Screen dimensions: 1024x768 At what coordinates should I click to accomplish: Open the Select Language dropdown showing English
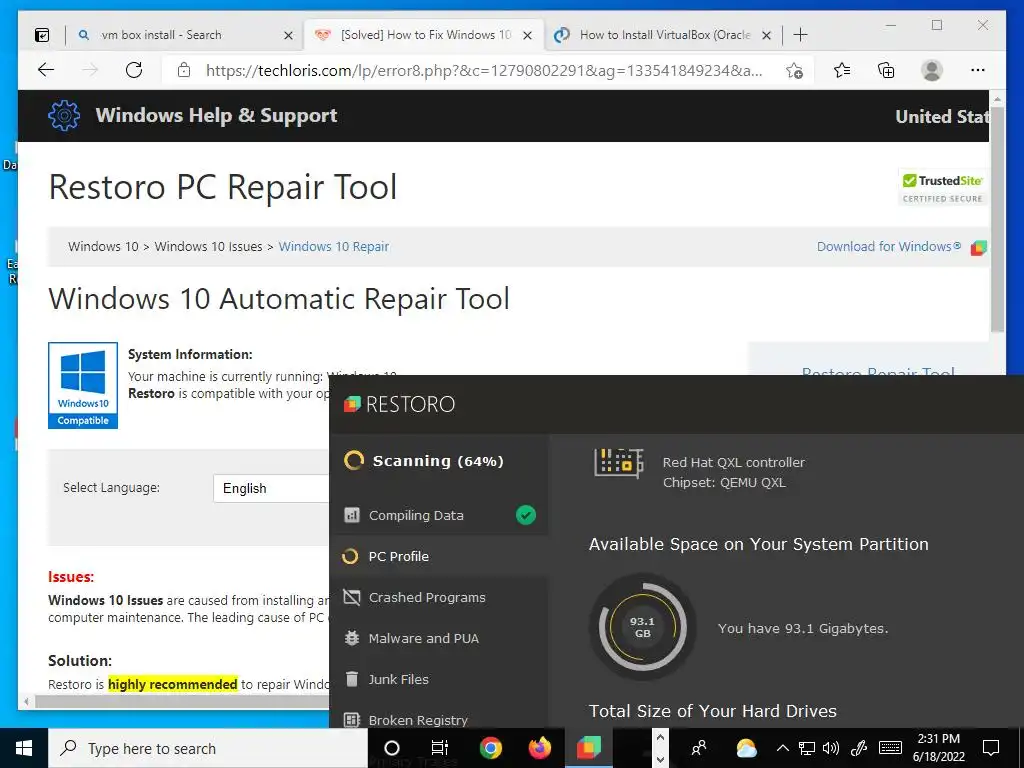[x=271, y=488]
